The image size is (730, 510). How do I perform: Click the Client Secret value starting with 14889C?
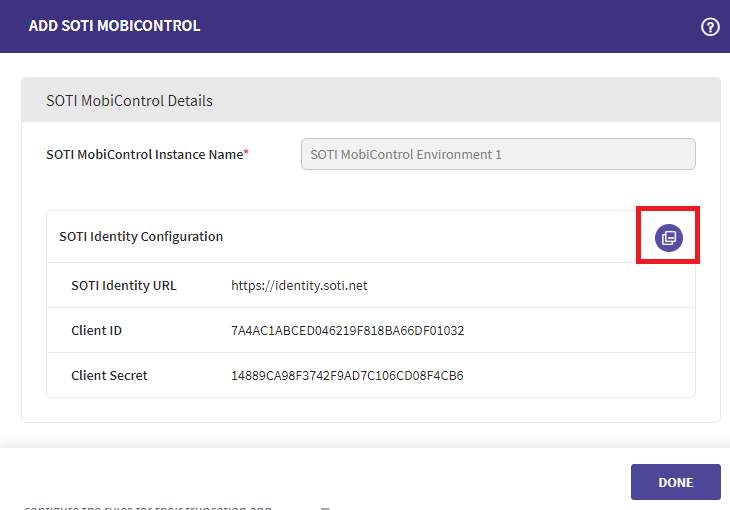click(347, 376)
